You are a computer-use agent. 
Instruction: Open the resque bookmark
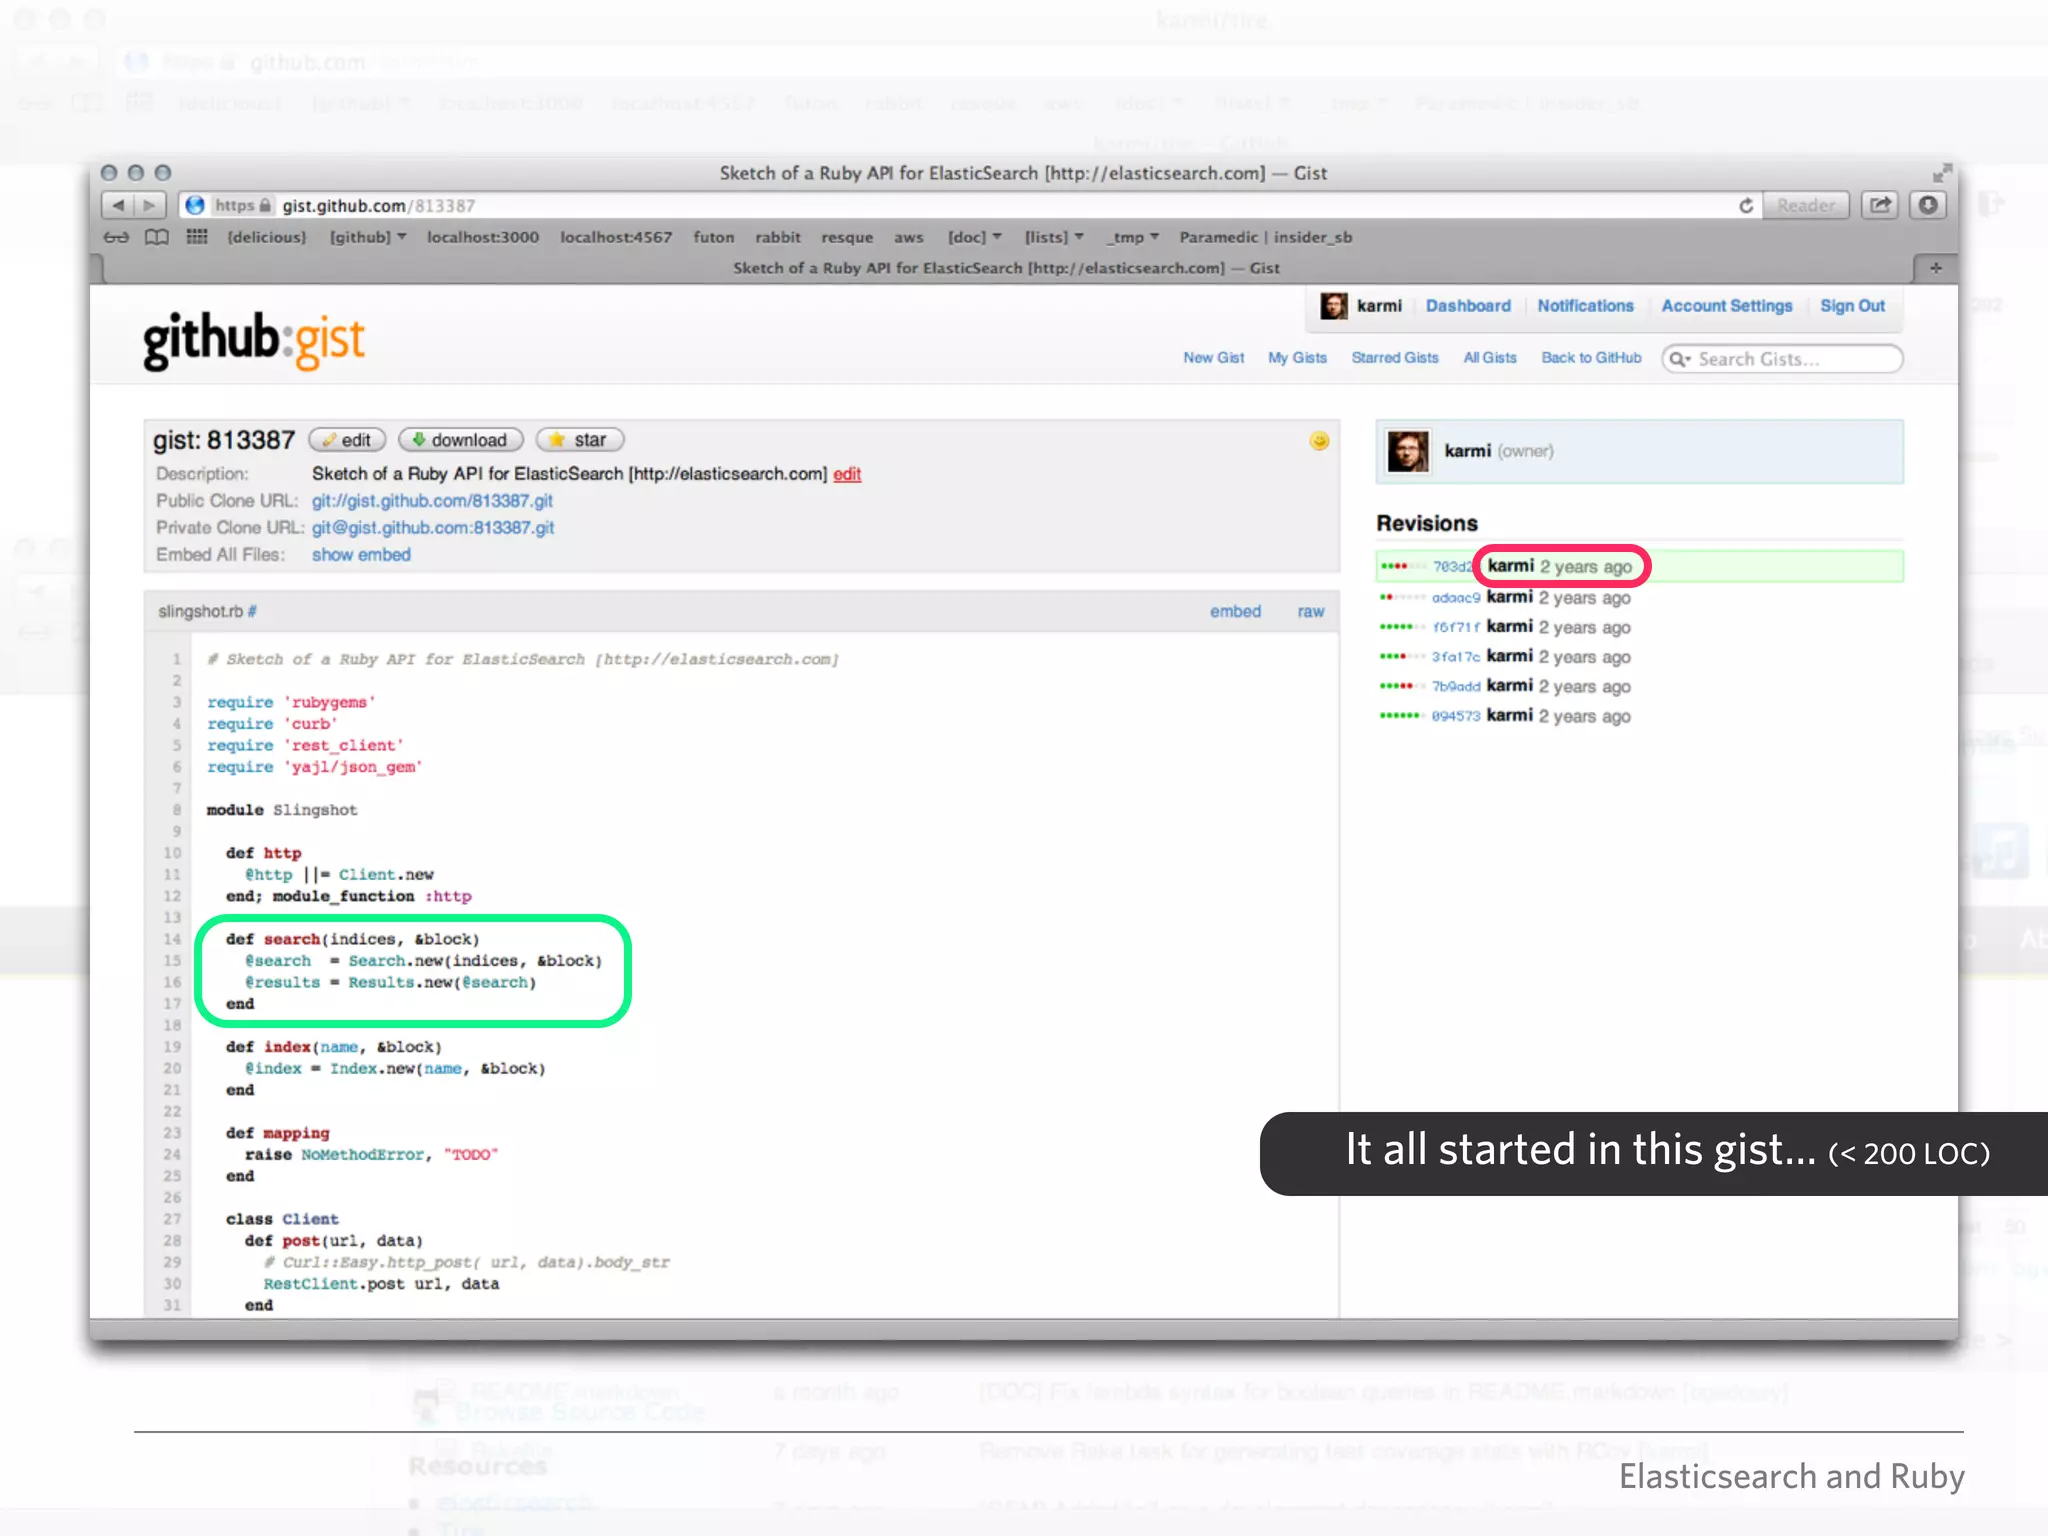point(847,237)
